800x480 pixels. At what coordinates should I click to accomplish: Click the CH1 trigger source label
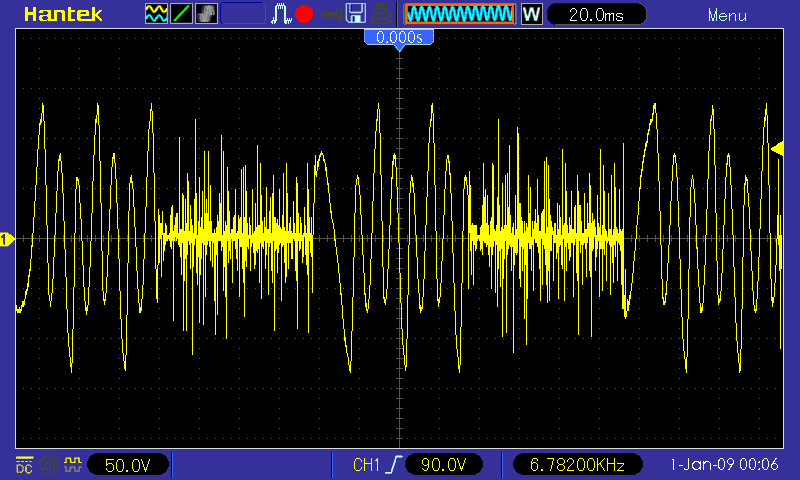[366, 465]
